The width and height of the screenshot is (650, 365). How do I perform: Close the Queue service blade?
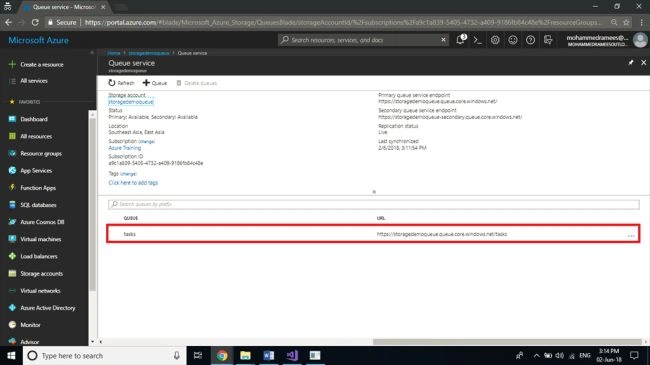pyautogui.click(x=643, y=62)
